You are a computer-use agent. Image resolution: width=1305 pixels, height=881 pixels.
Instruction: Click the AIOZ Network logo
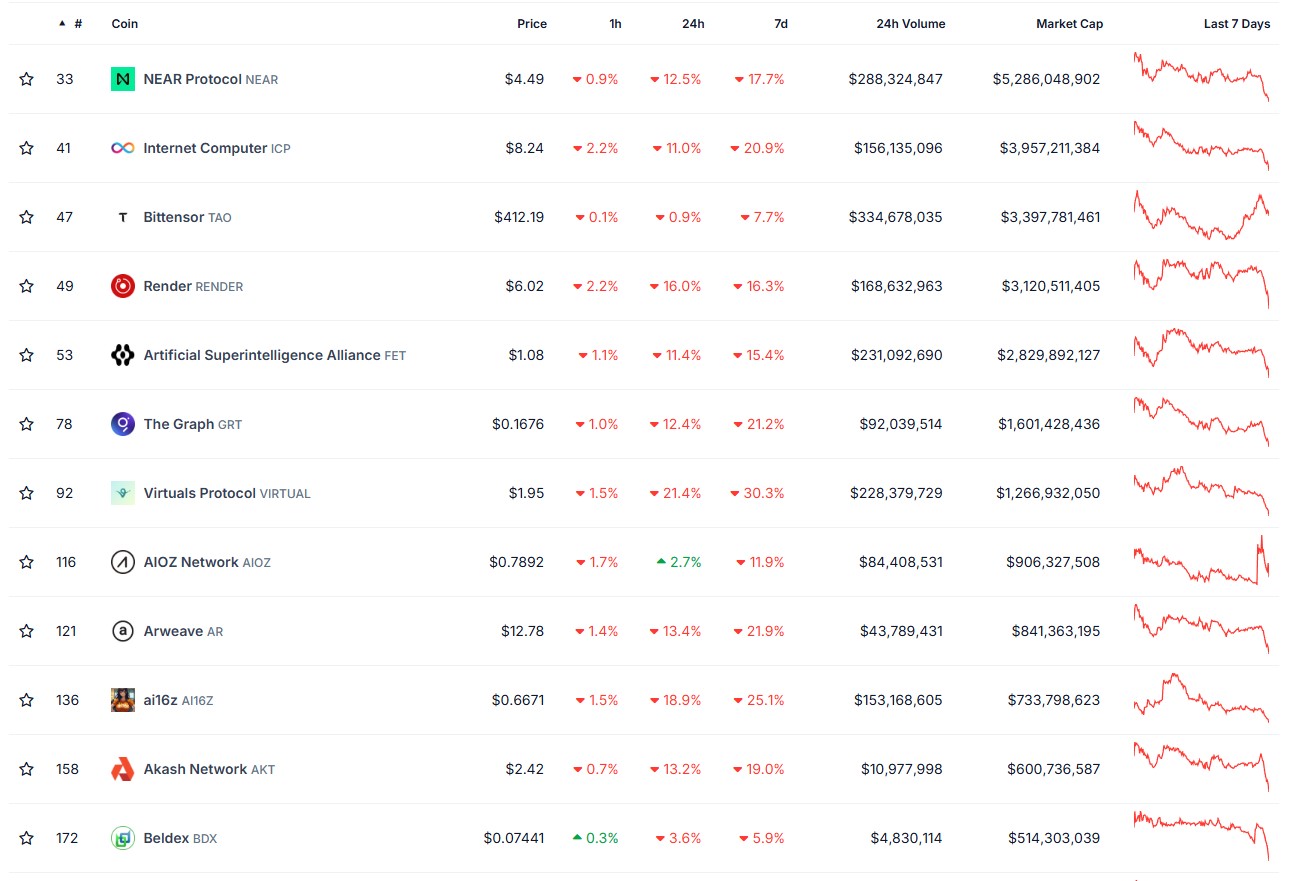tap(123, 562)
